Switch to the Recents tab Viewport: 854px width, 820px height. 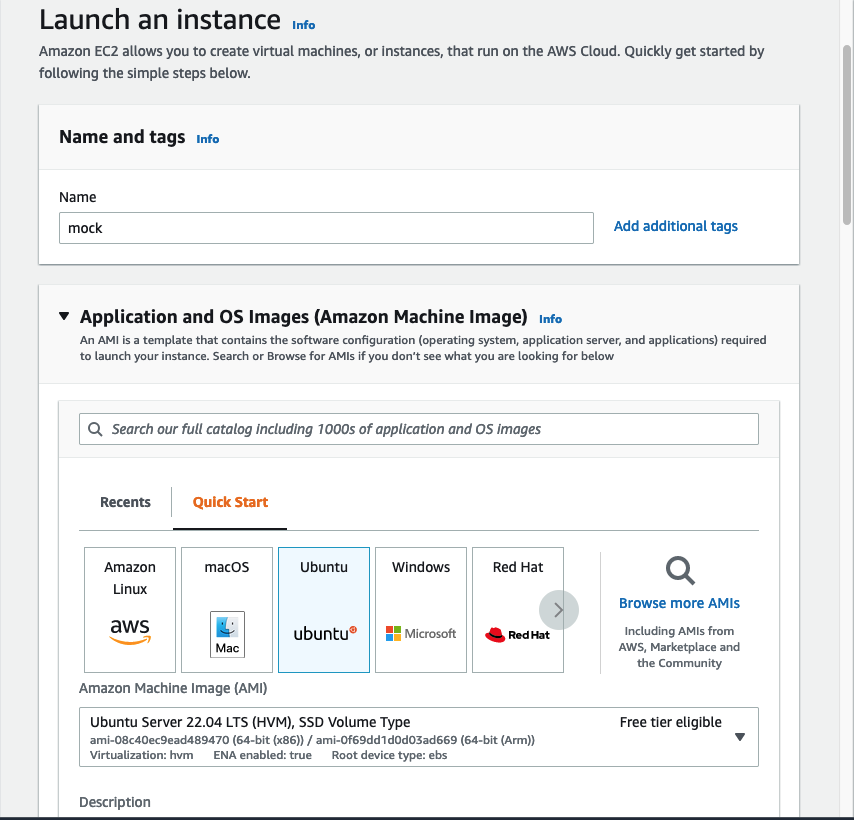125,502
